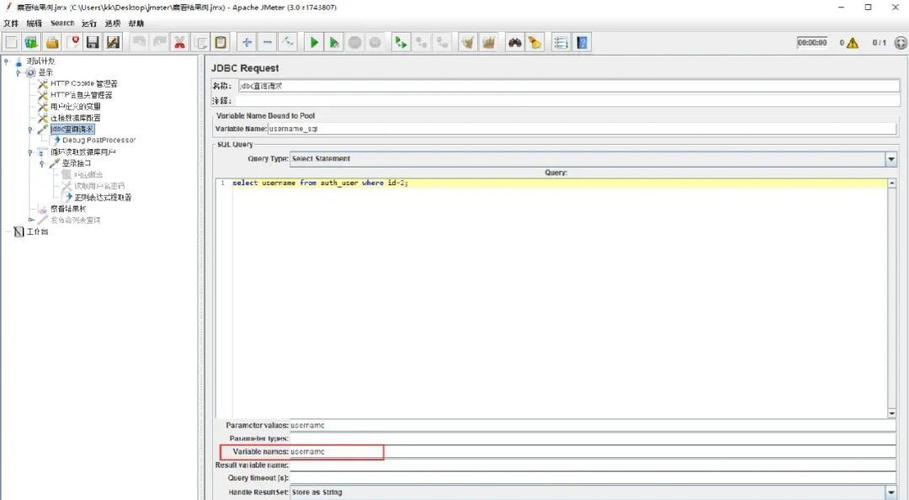The height and width of the screenshot is (500, 909).
Task: Open the Query Type dropdown
Action: click(891, 159)
